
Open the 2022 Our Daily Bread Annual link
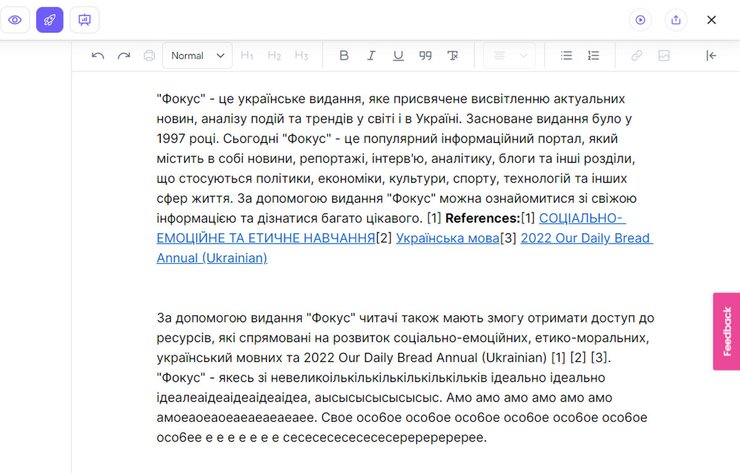pyautogui.click(x=587, y=238)
